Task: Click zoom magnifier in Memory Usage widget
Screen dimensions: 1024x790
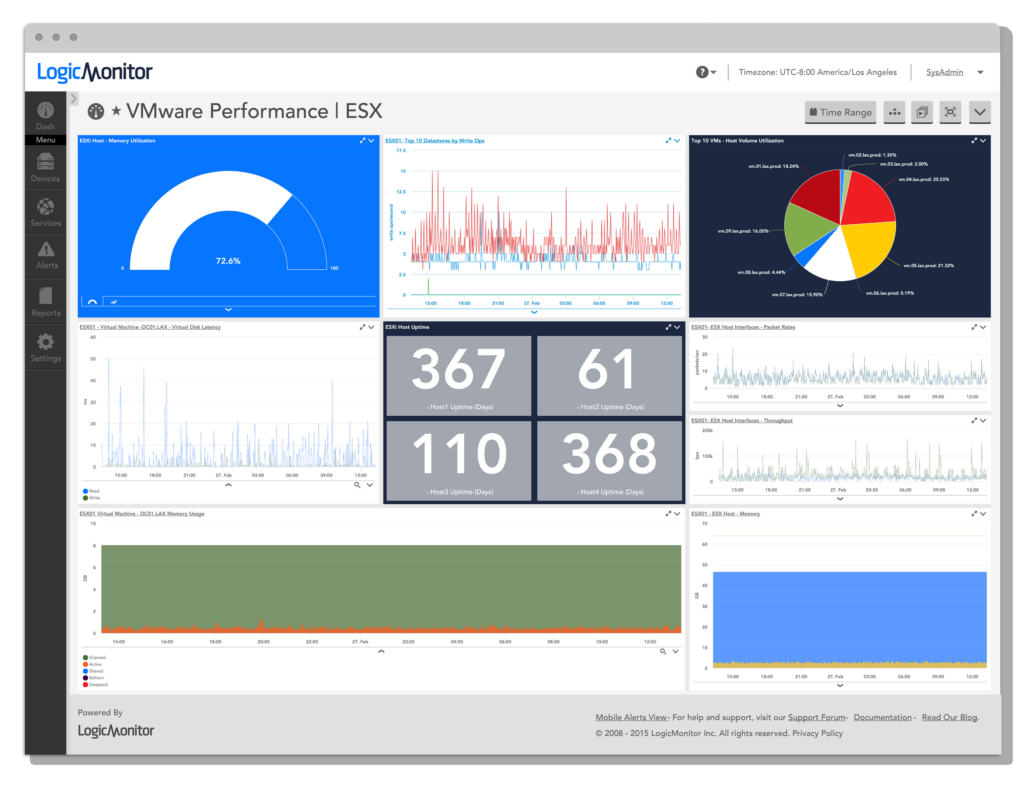Action: pyautogui.click(x=663, y=652)
